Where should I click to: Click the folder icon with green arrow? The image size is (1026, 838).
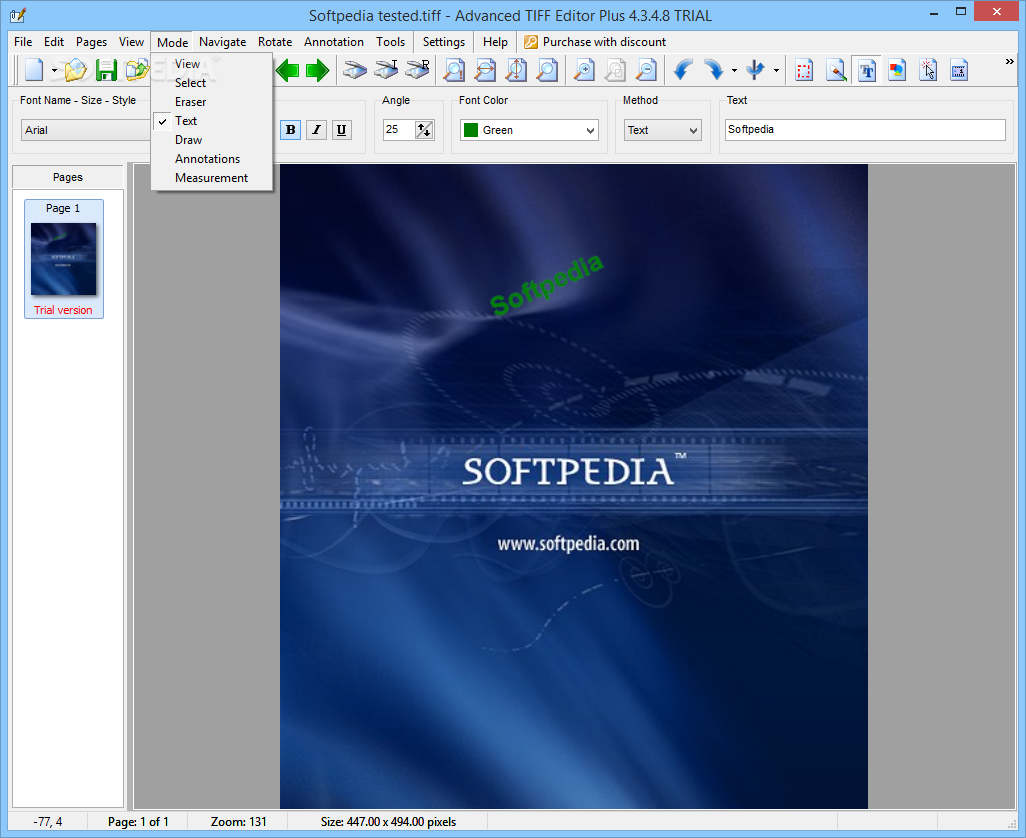pyautogui.click(x=137, y=70)
